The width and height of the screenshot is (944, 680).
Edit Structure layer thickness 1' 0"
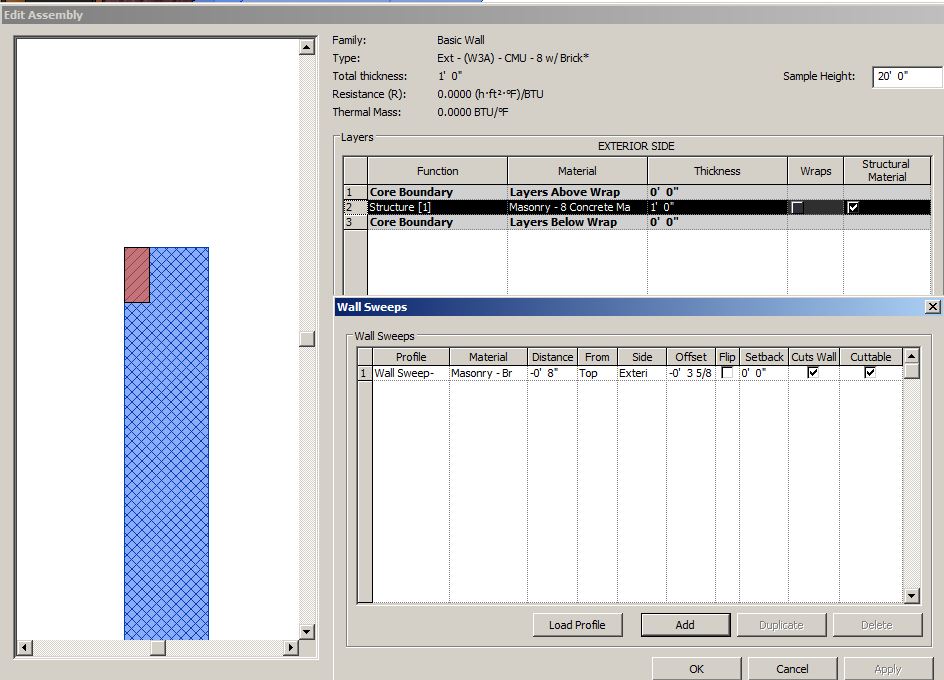click(x=717, y=207)
